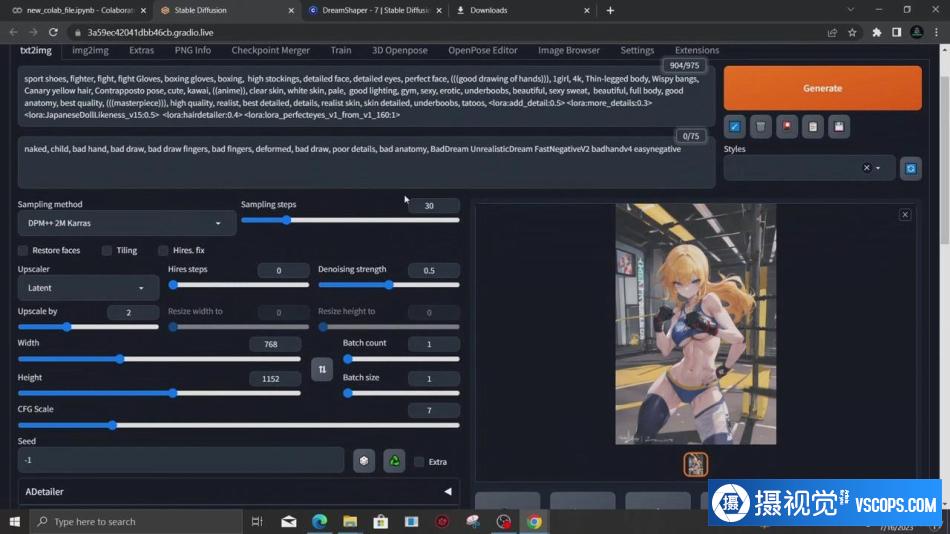Click the Height slider handle
The width and height of the screenshot is (950, 534).
coord(173,393)
